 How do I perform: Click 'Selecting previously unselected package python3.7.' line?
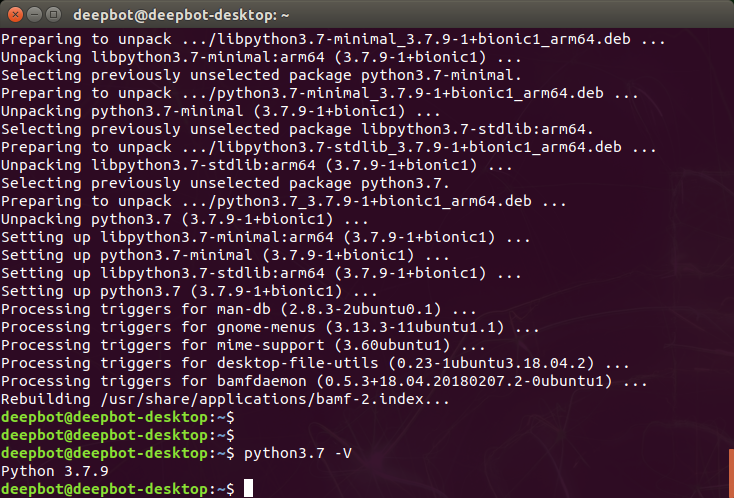click(x=225, y=183)
